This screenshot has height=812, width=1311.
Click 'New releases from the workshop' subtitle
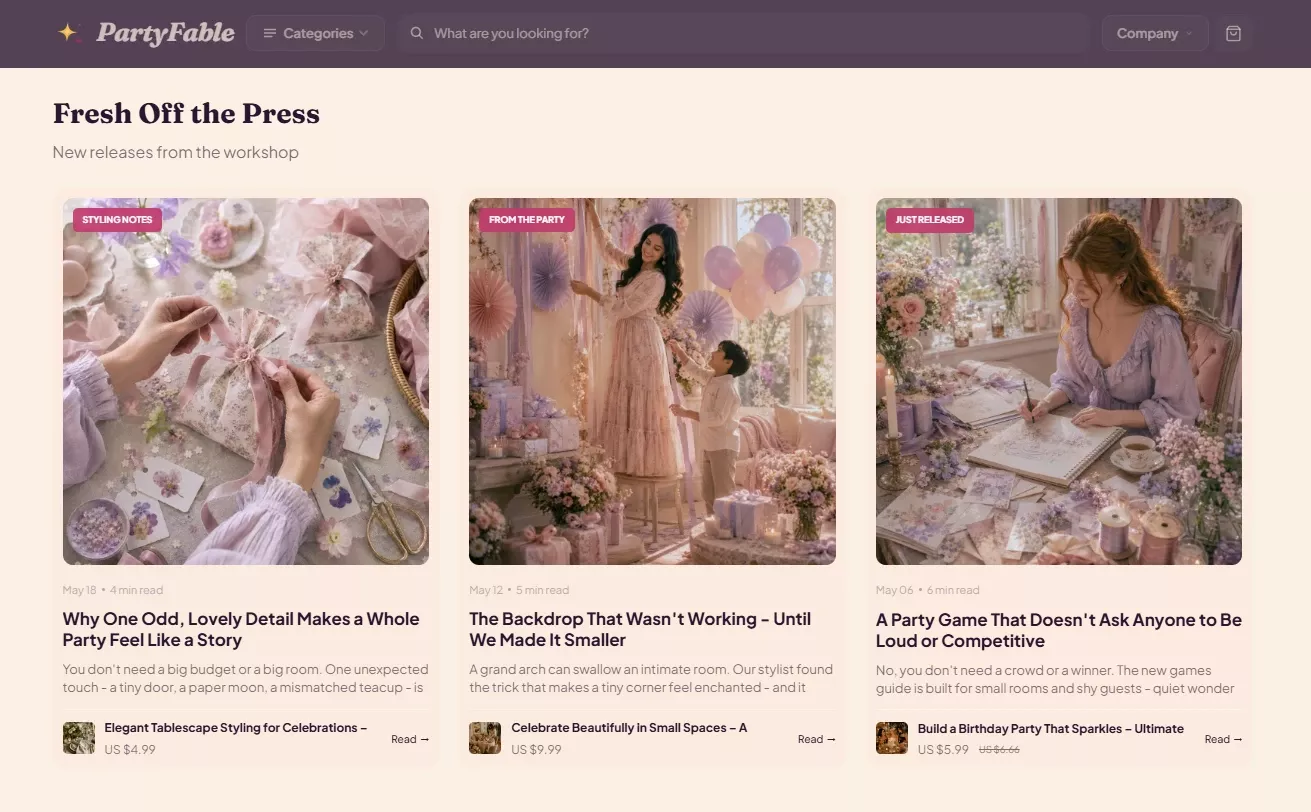pos(176,152)
